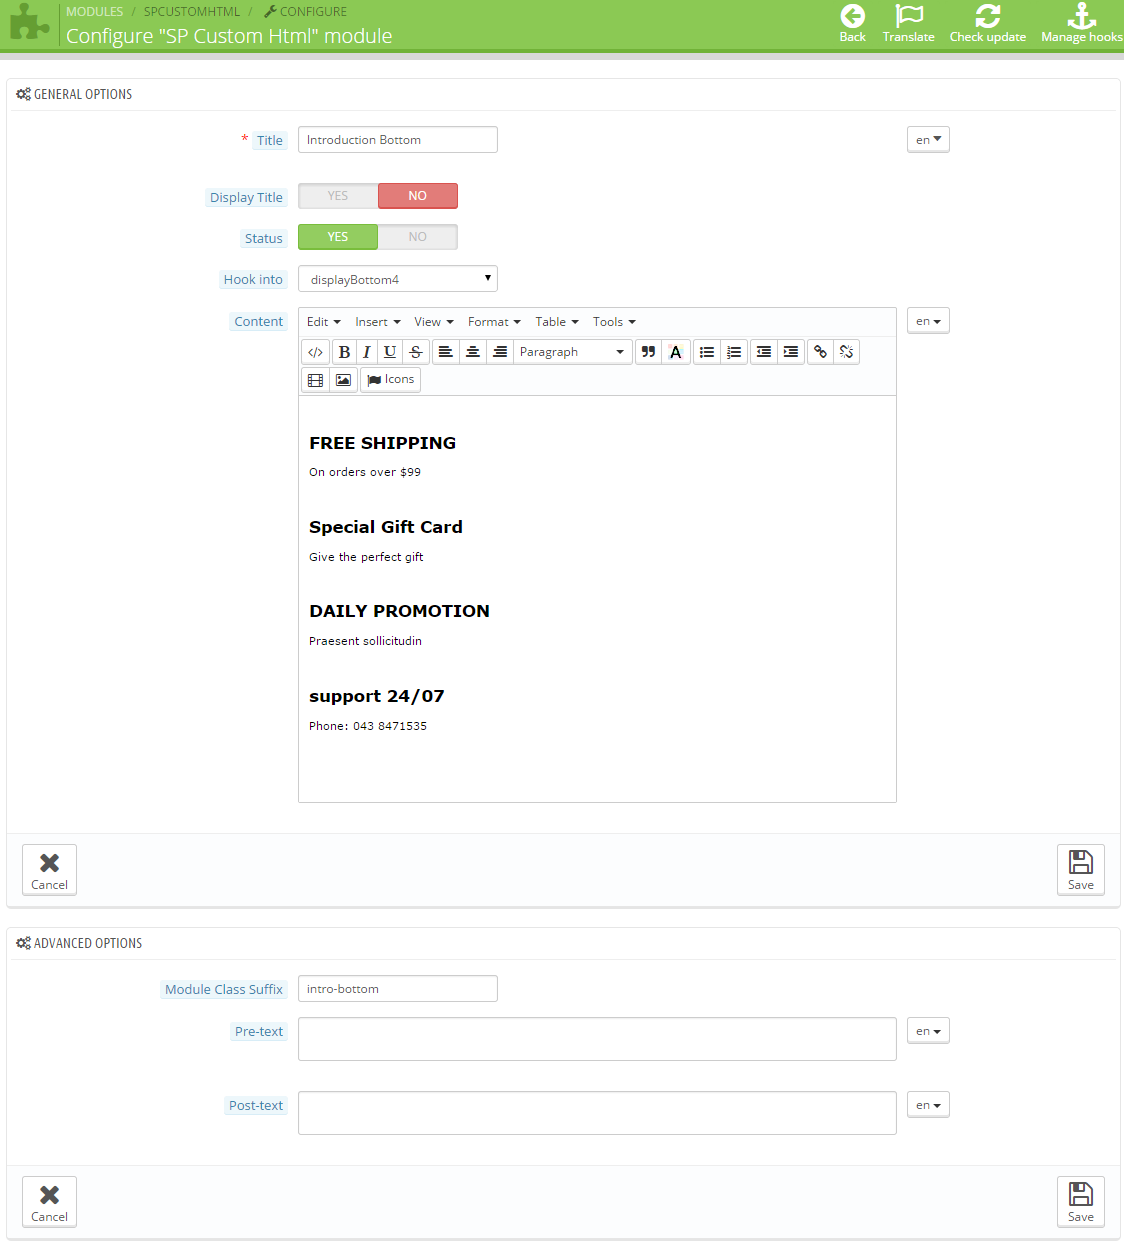Toggle italic formatting in editor
This screenshot has height=1245, width=1124.
(367, 352)
